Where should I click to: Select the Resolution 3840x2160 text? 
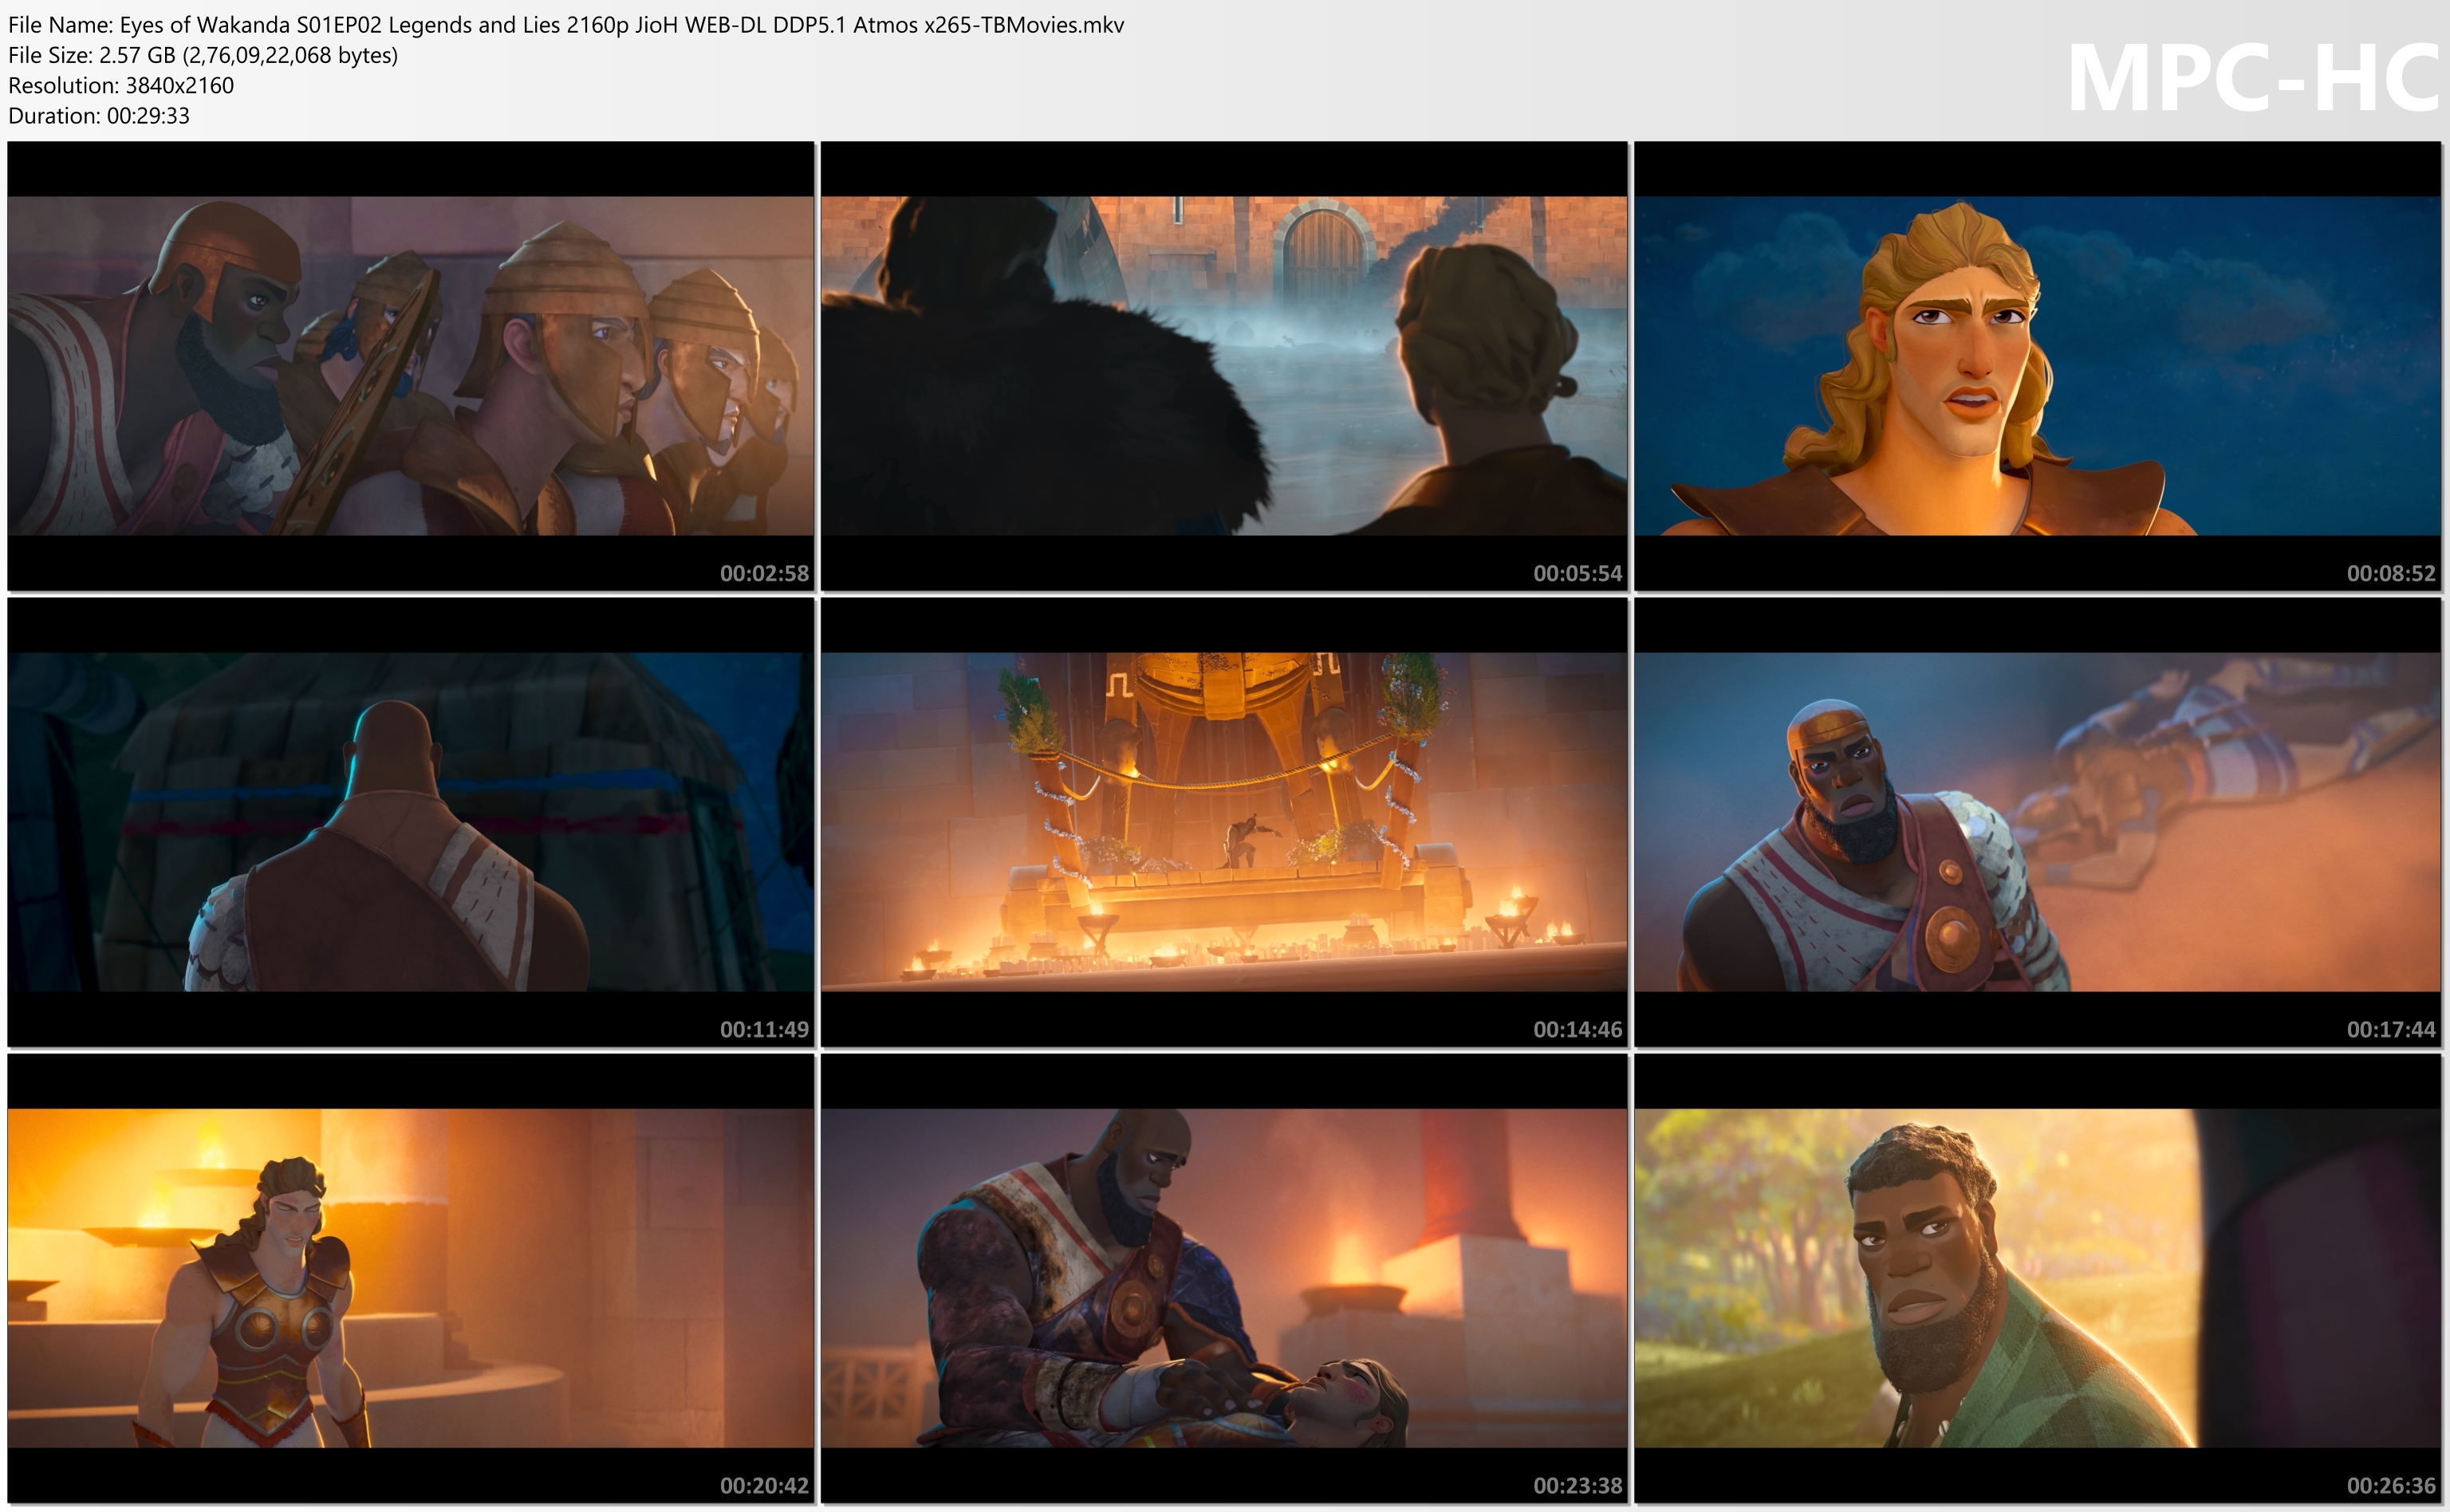click(x=121, y=85)
